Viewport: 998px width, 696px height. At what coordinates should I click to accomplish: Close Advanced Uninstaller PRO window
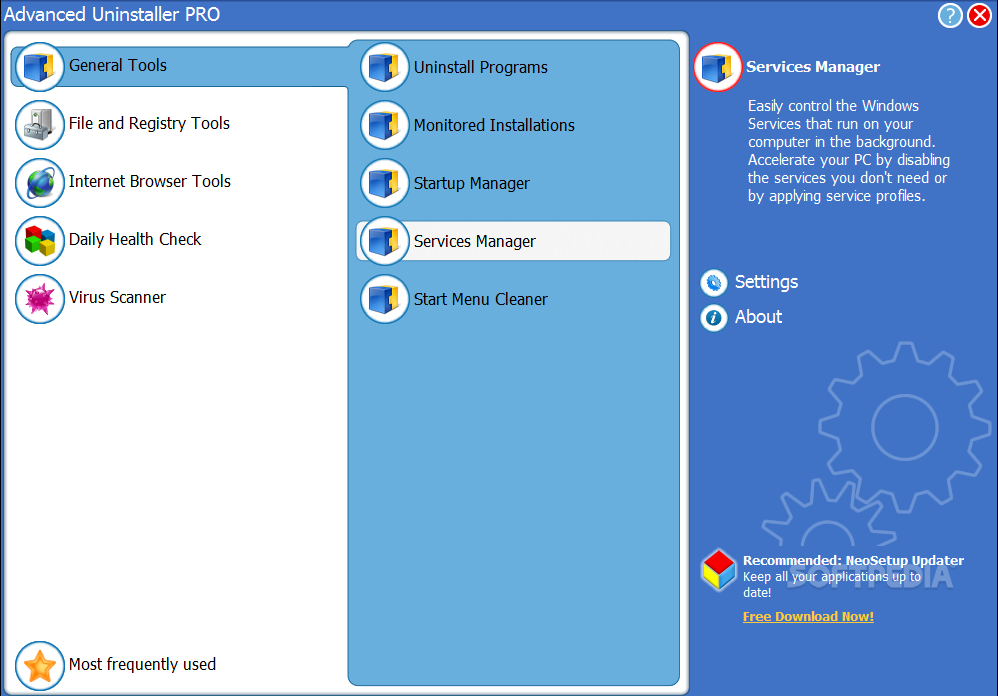[x=980, y=15]
